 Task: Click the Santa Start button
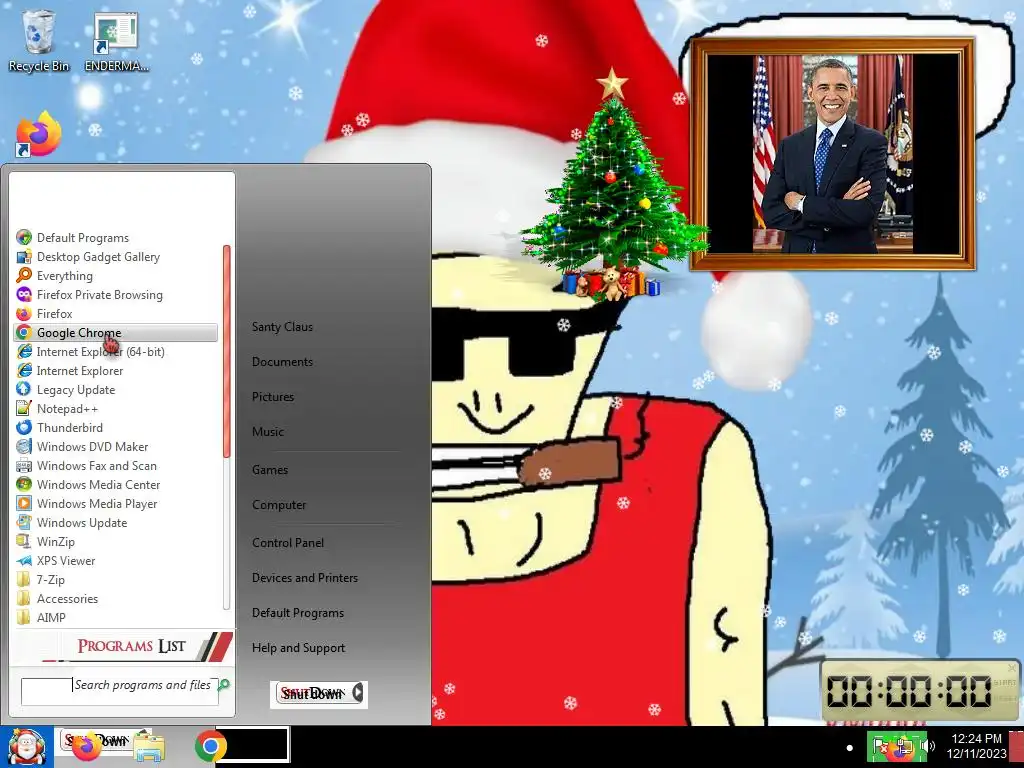click(x=26, y=747)
